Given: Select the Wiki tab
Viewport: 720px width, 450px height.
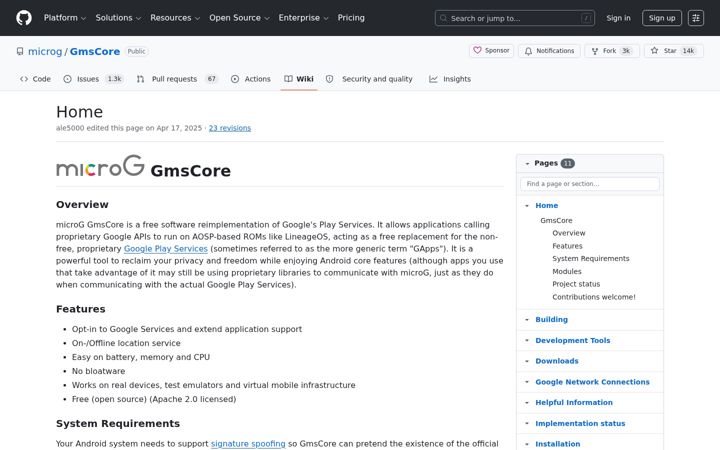Looking at the screenshot, I should 299,79.
